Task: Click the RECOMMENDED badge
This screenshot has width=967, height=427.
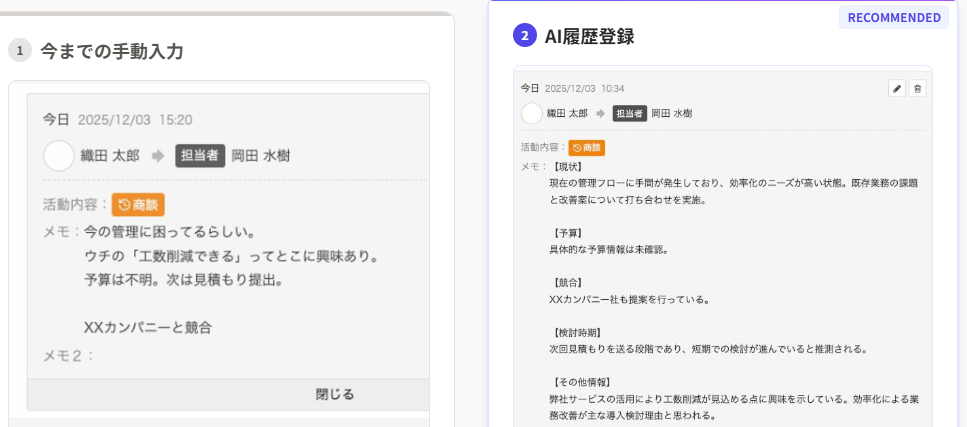Action: pos(893,17)
